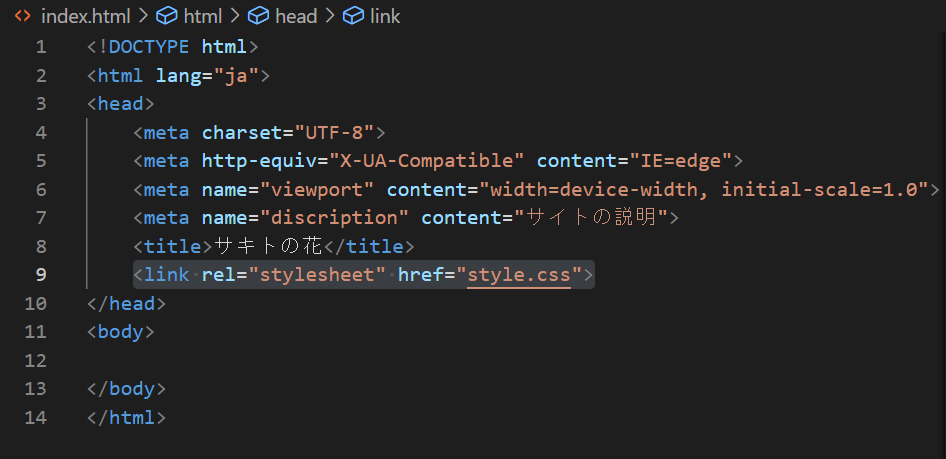The image size is (946, 459).
Task: Click the chevron between html and head
Action: 235,17
